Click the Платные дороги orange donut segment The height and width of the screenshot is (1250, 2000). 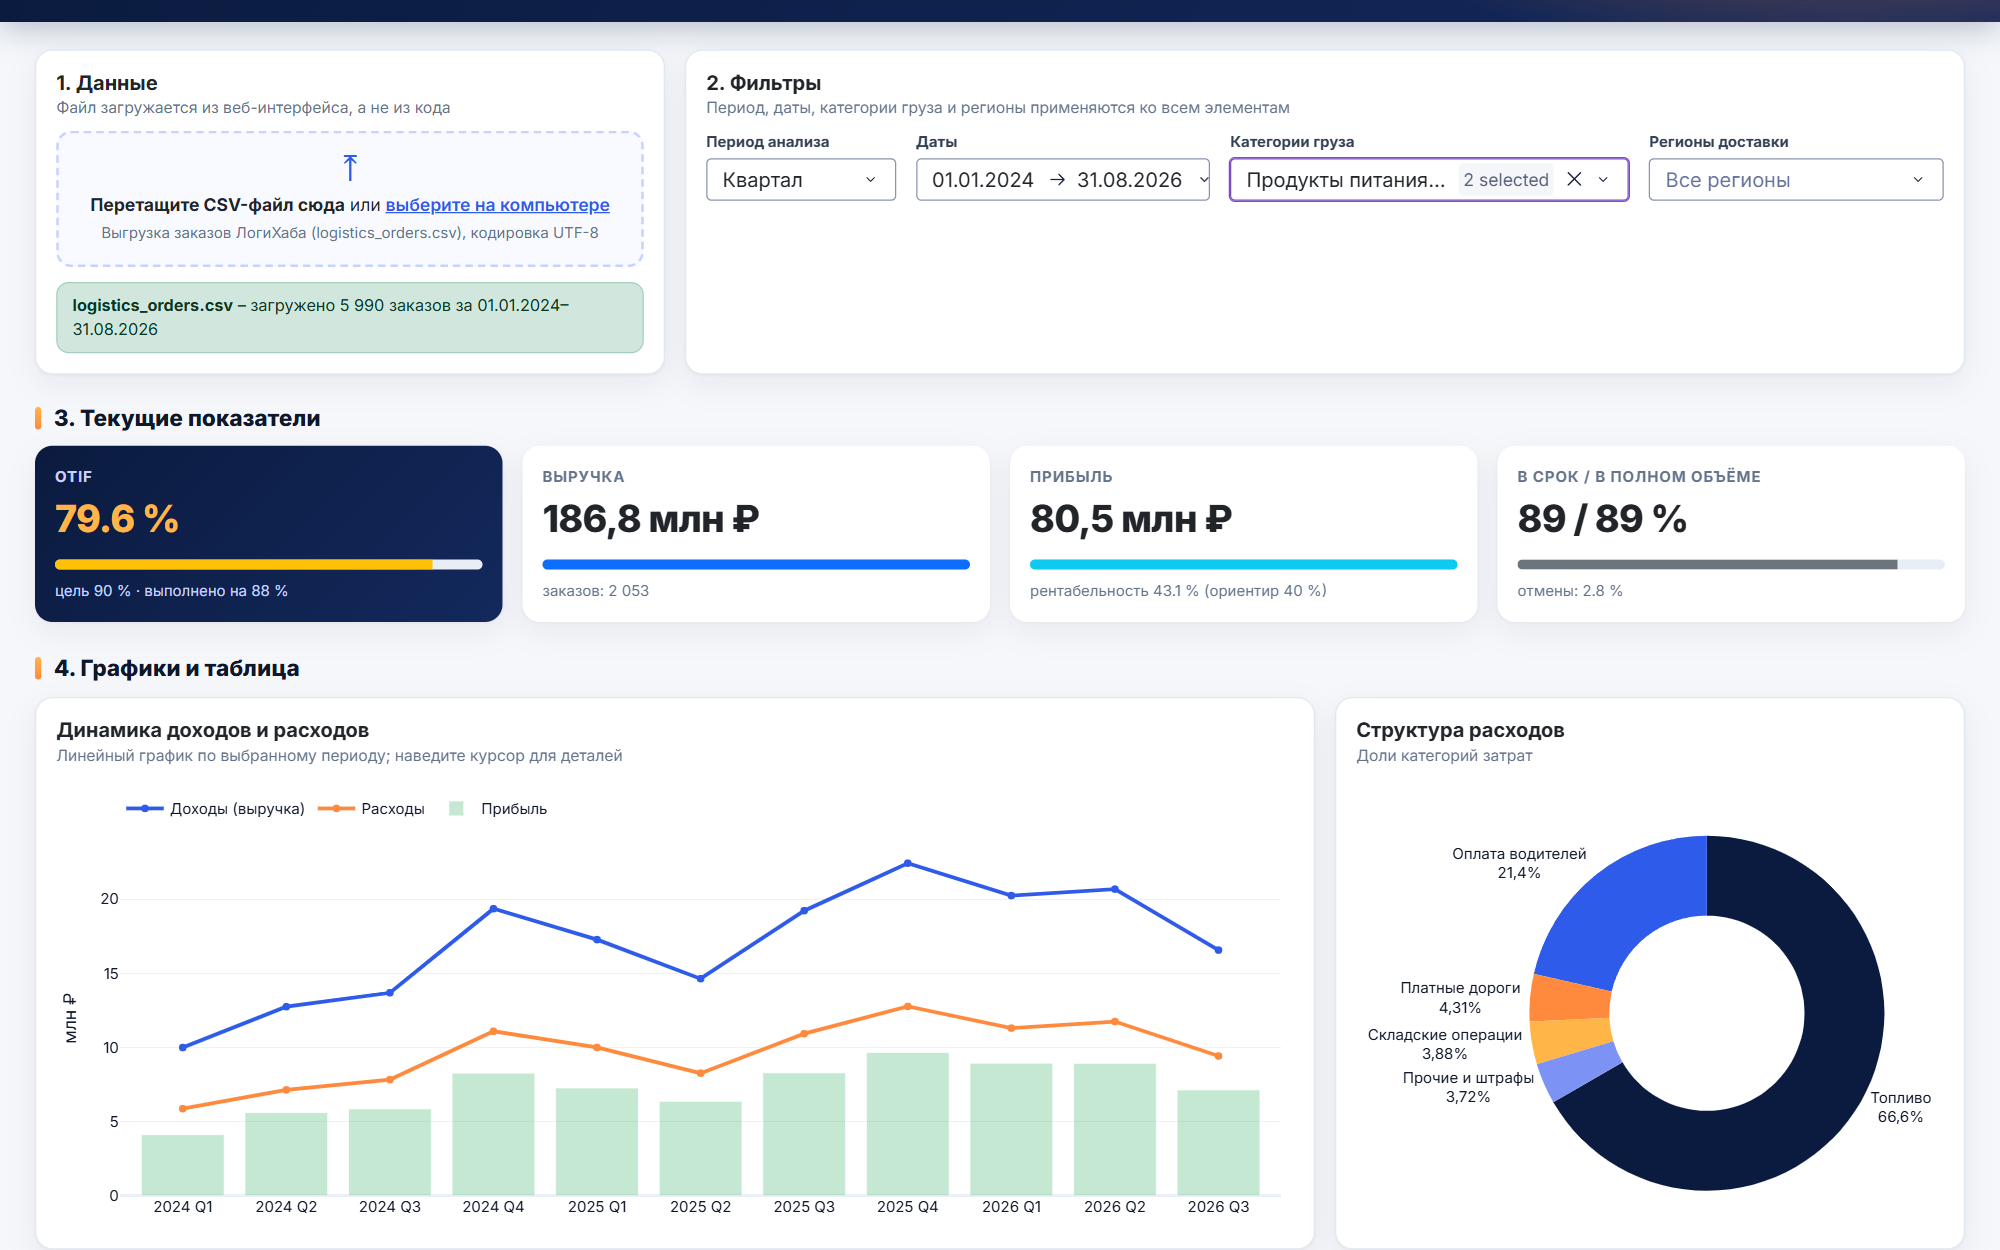click(x=1571, y=998)
